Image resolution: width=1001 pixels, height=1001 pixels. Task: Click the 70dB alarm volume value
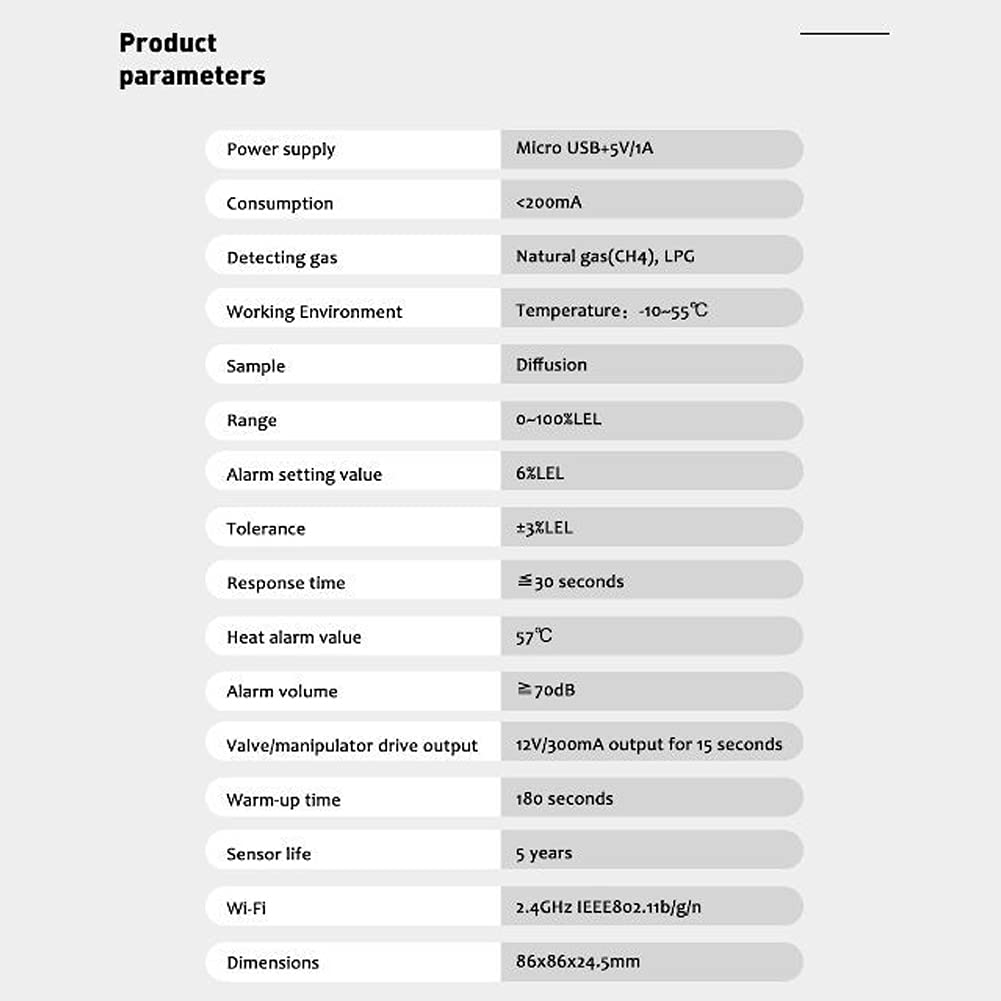click(x=547, y=690)
